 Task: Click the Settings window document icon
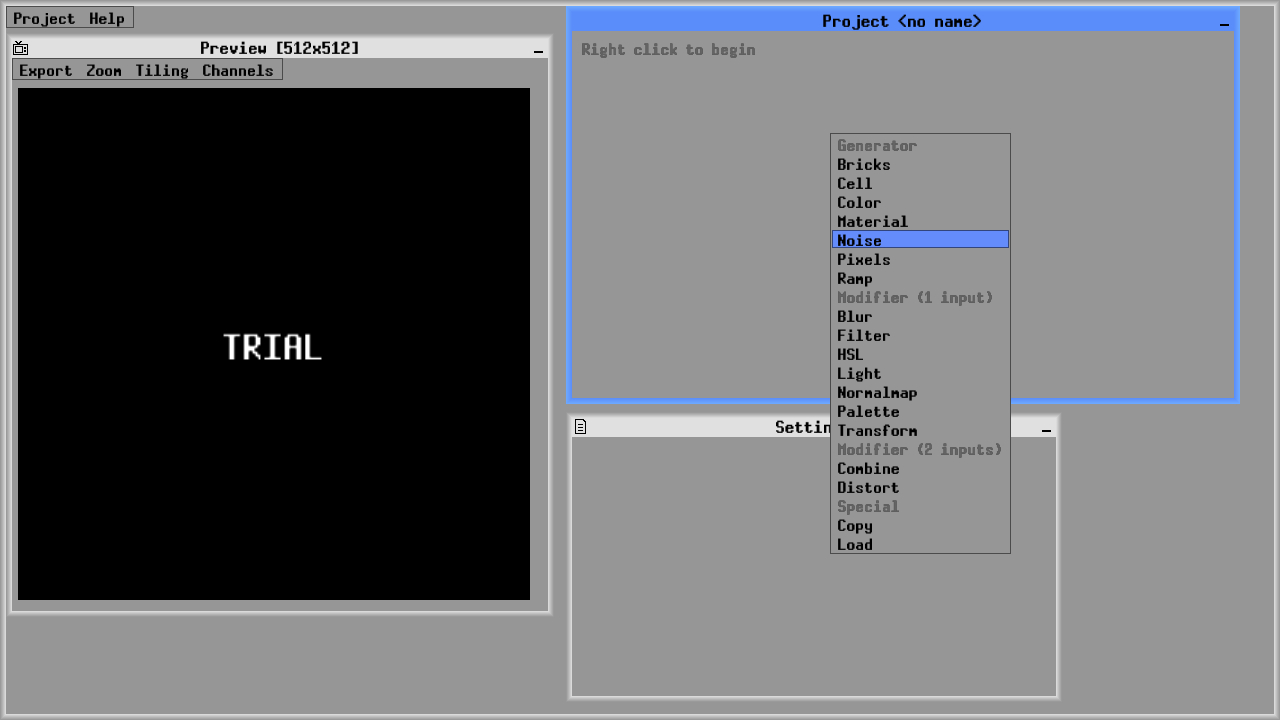click(x=580, y=427)
